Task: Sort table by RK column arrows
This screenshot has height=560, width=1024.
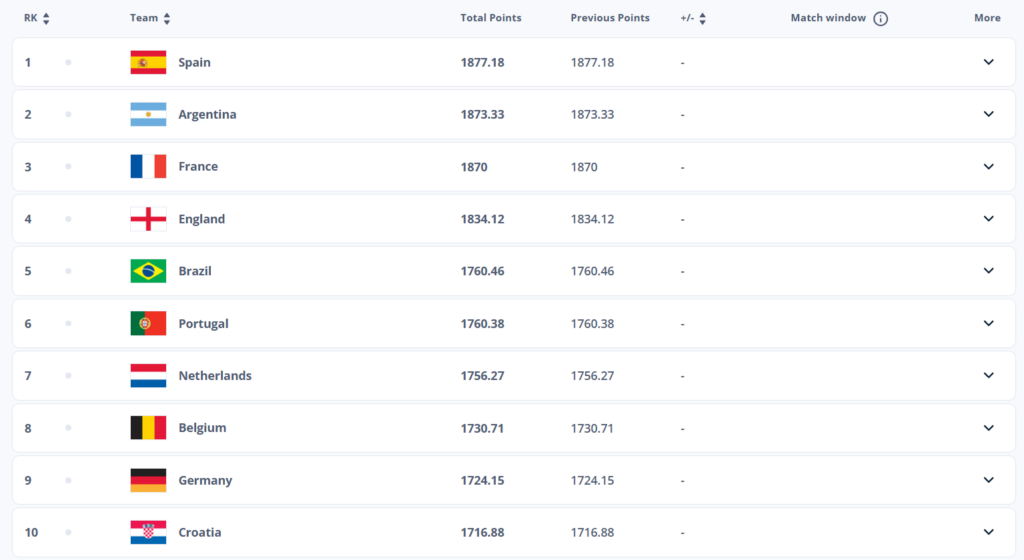Action: click(x=46, y=19)
